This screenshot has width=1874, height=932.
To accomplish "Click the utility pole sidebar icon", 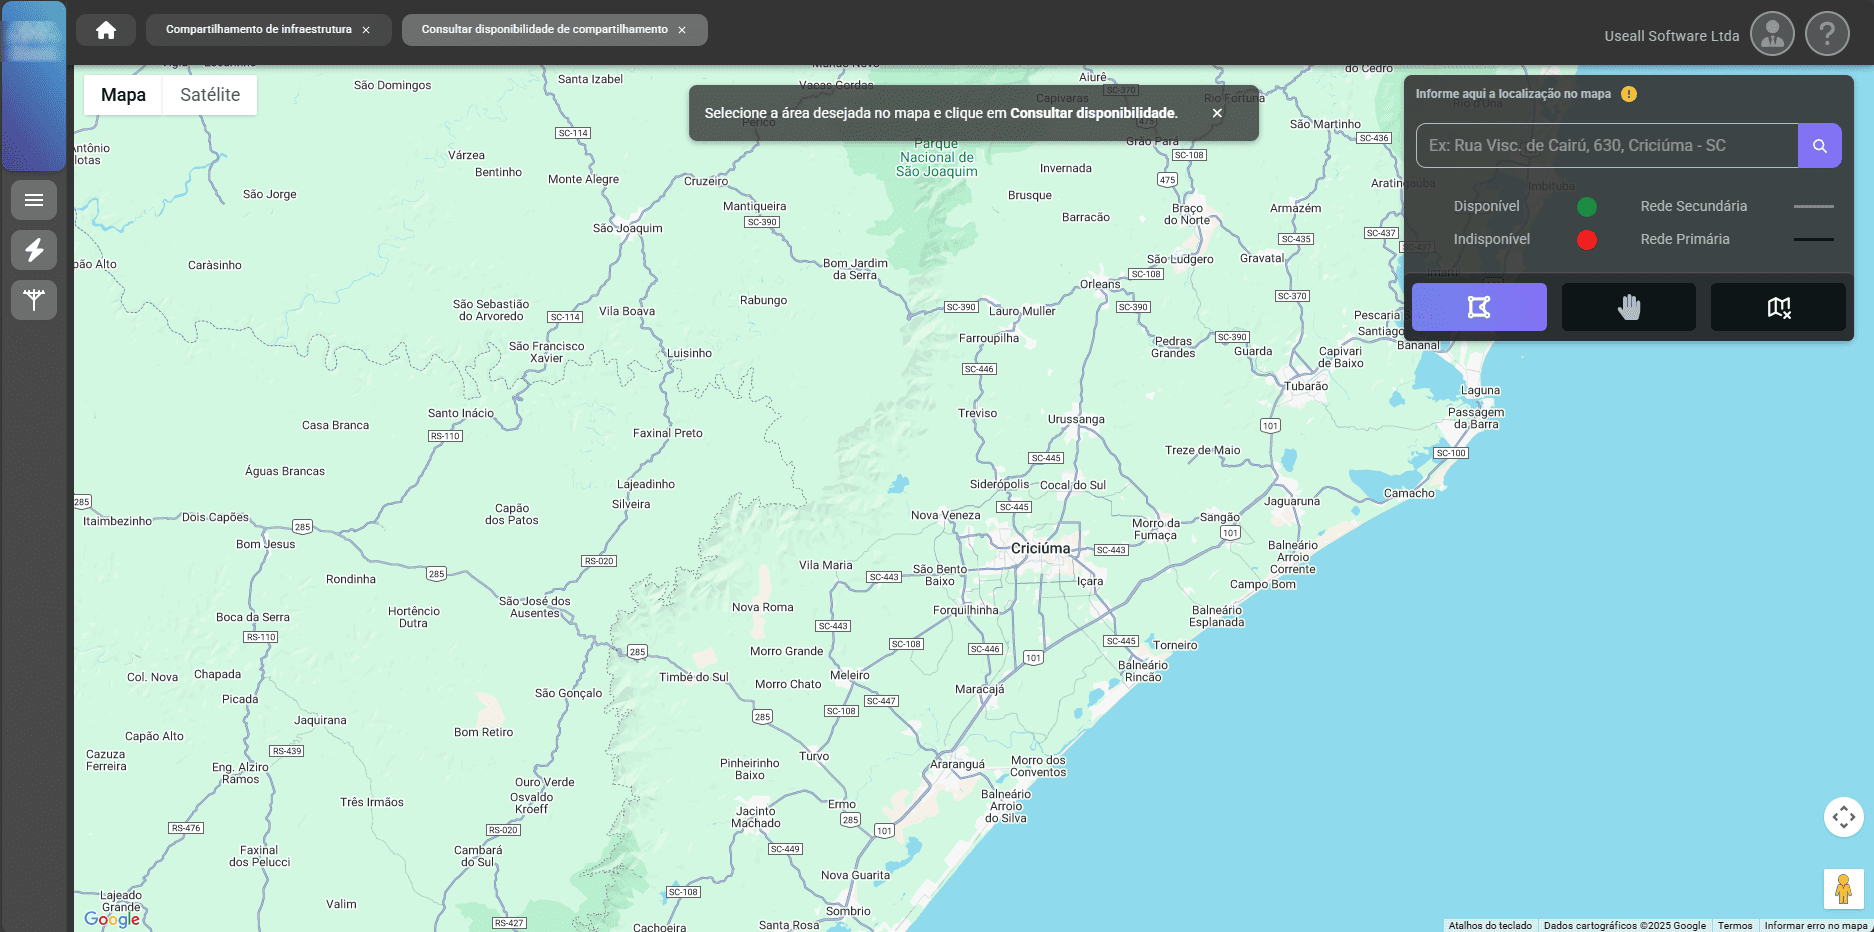I will point(34,300).
